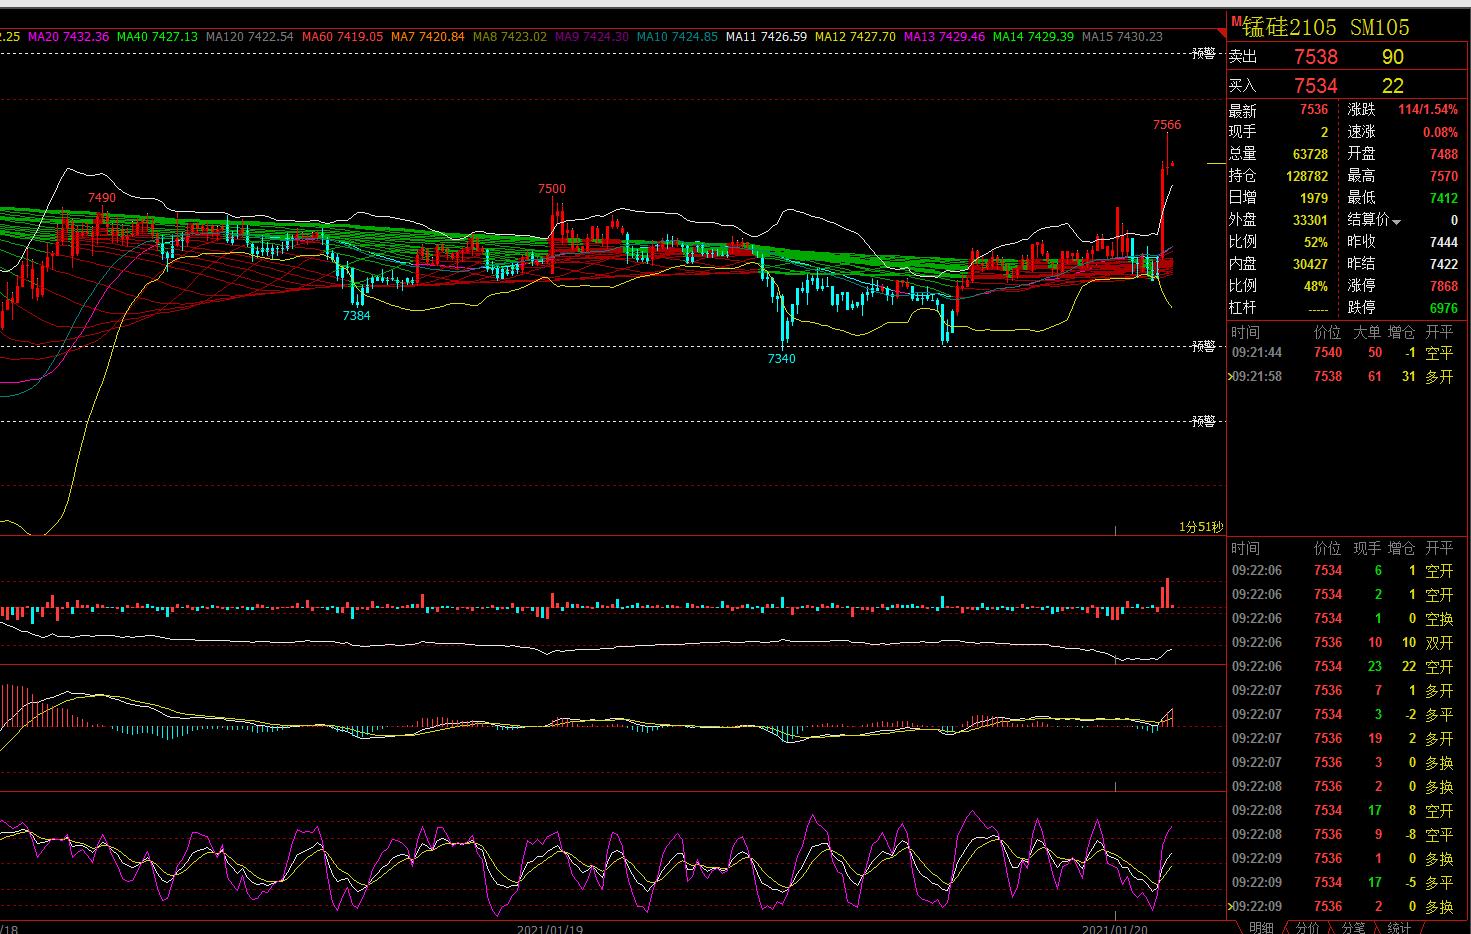Select the 预警 alert label near 7340 low
Viewport: 1471px width, 934px height.
point(1204,346)
